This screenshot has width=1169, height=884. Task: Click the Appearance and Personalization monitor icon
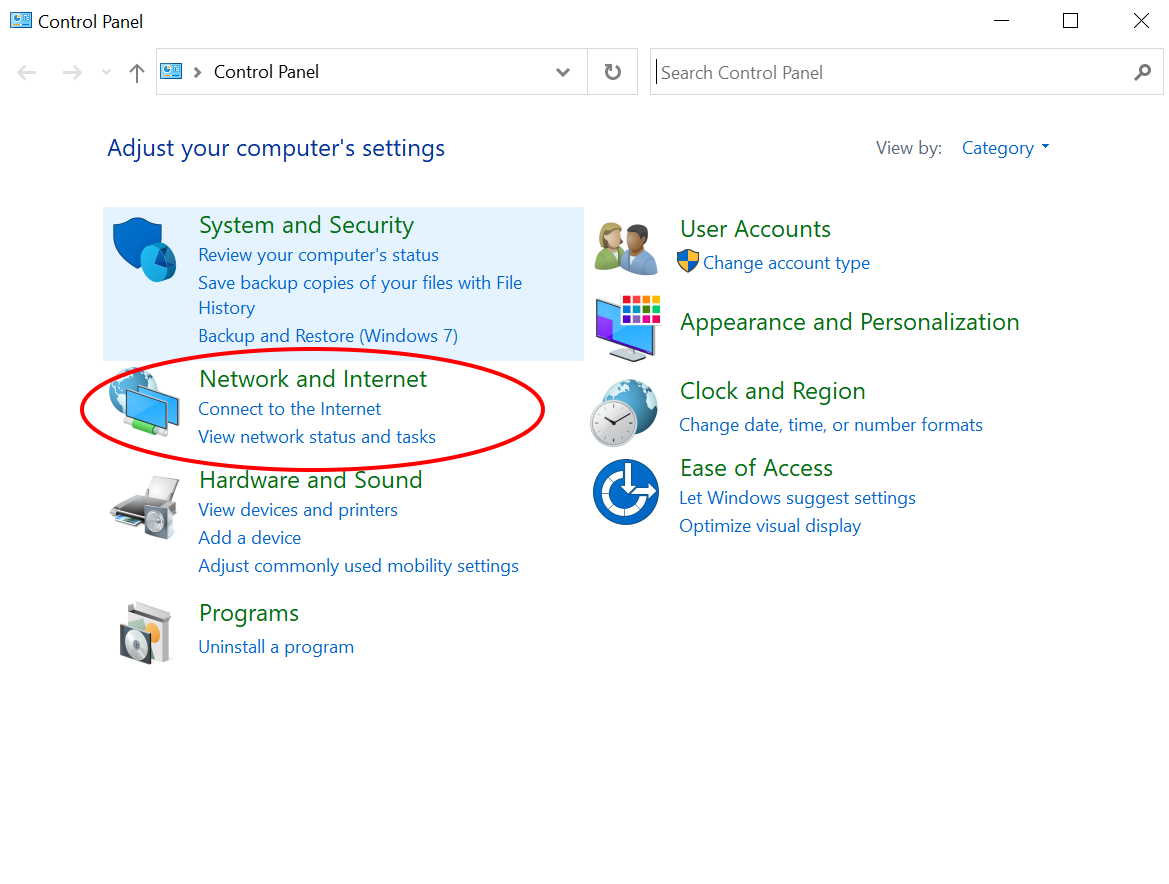pos(627,326)
